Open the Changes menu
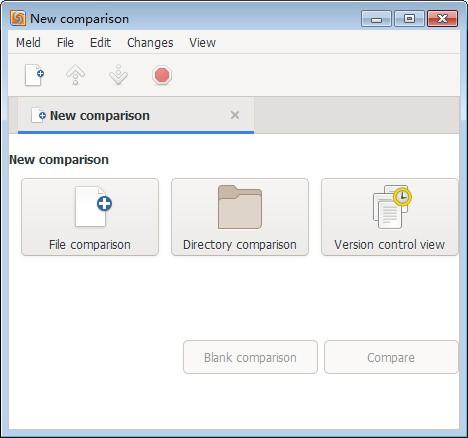468x438 pixels. pyautogui.click(x=150, y=43)
